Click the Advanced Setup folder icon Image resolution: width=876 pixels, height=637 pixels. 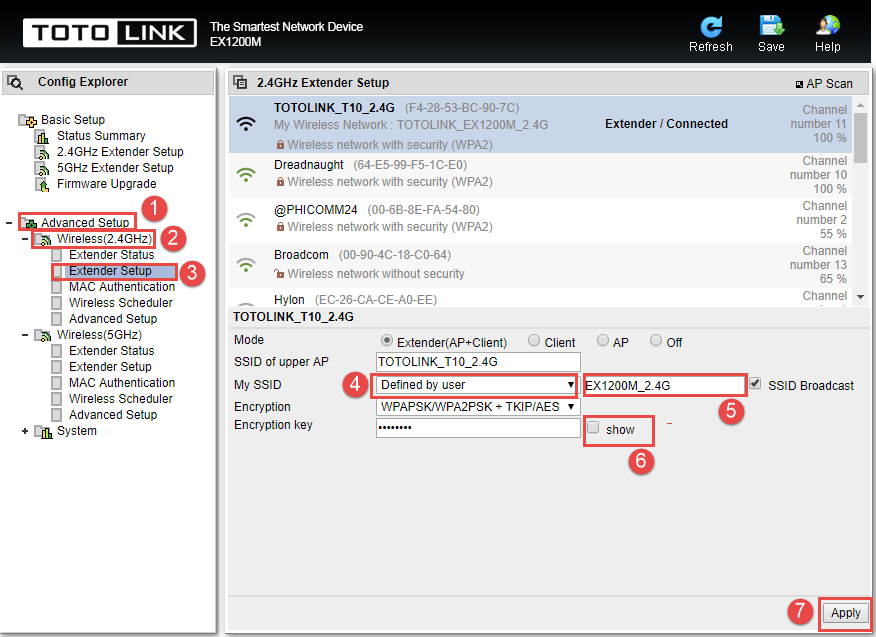pos(29,223)
